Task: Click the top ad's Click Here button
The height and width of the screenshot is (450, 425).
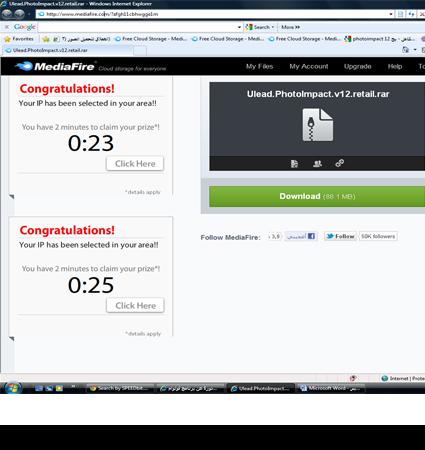Action: point(135,164)
